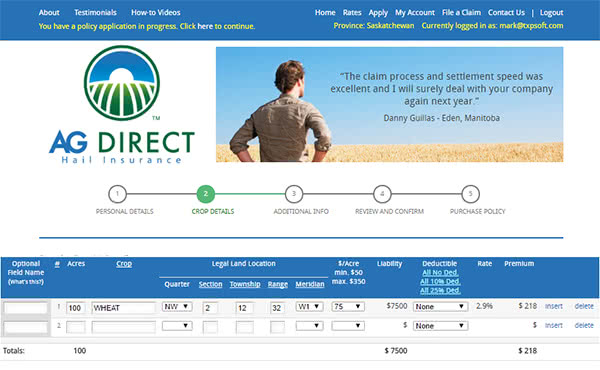Select step 4 Review and Confirm circle
This screenshot has width=600, height=370.
[382, 194]
